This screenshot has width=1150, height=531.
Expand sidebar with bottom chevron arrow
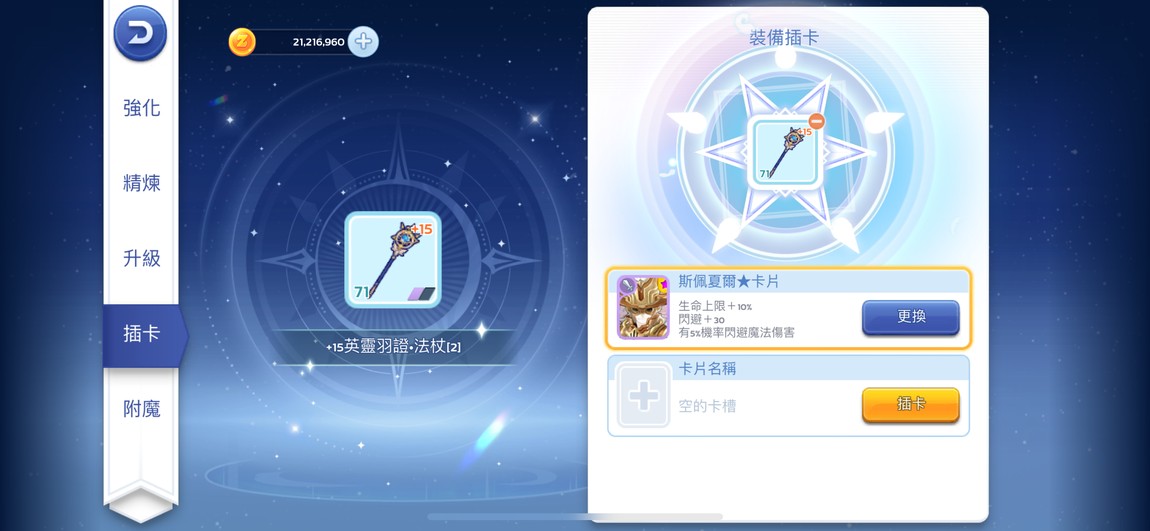click(140, 505)
